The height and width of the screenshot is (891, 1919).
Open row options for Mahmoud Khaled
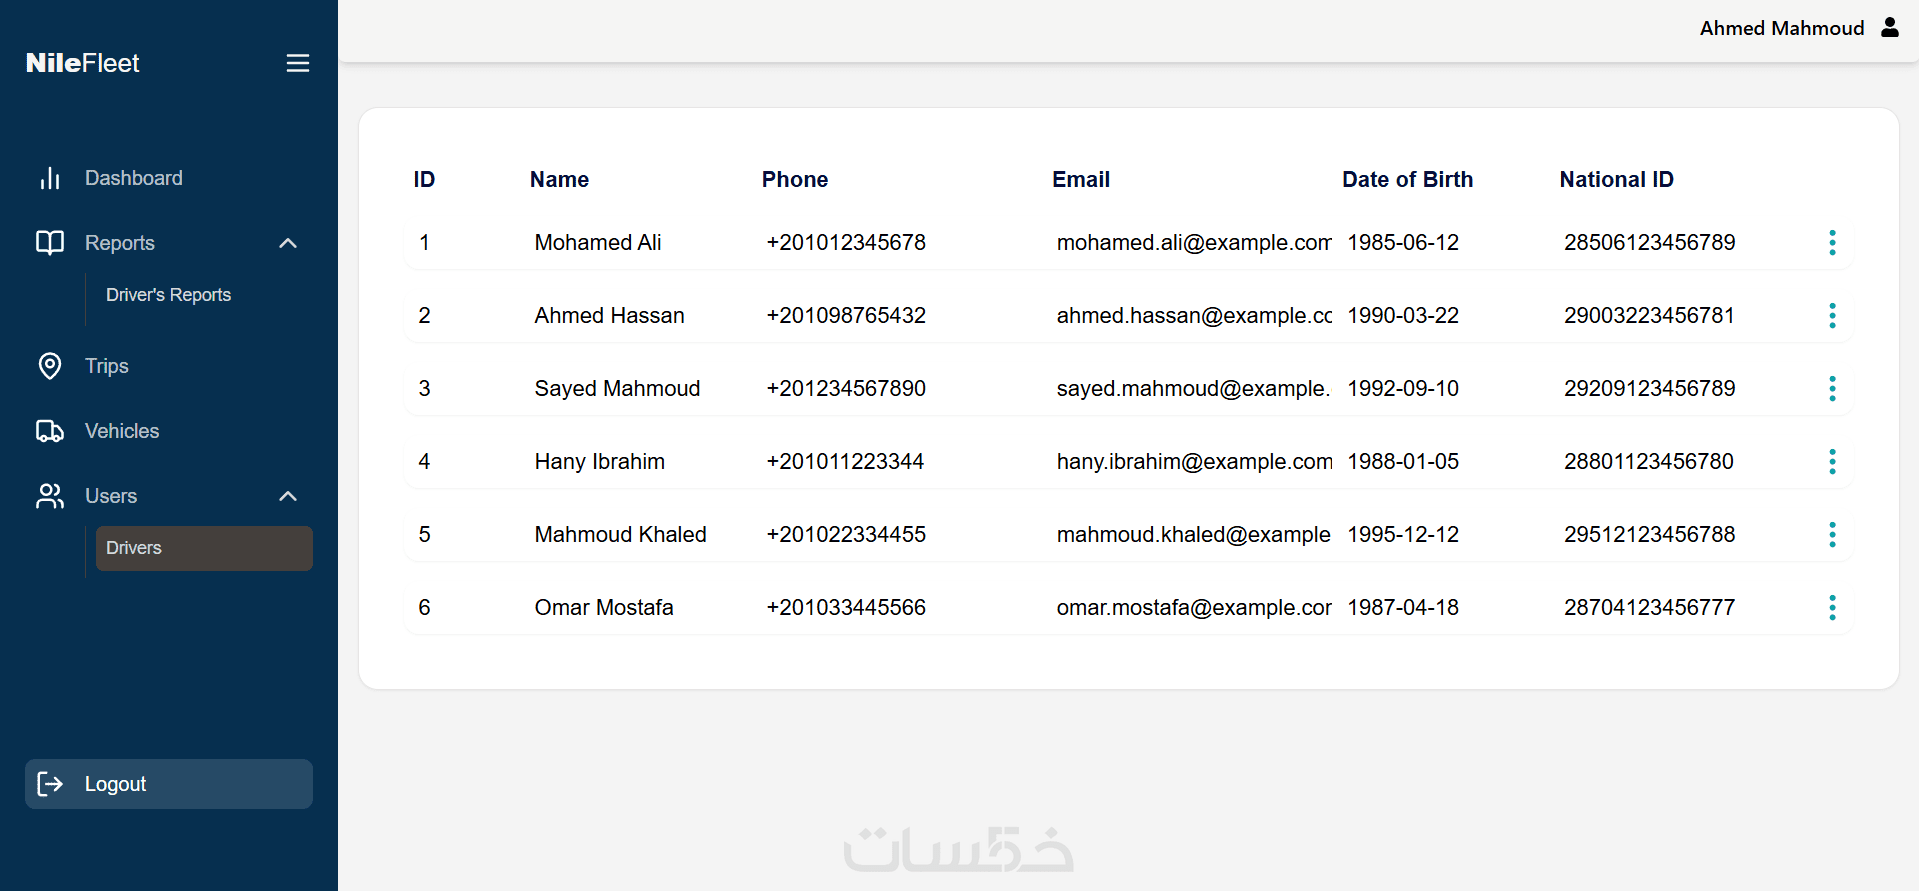tap(1832, 535)
